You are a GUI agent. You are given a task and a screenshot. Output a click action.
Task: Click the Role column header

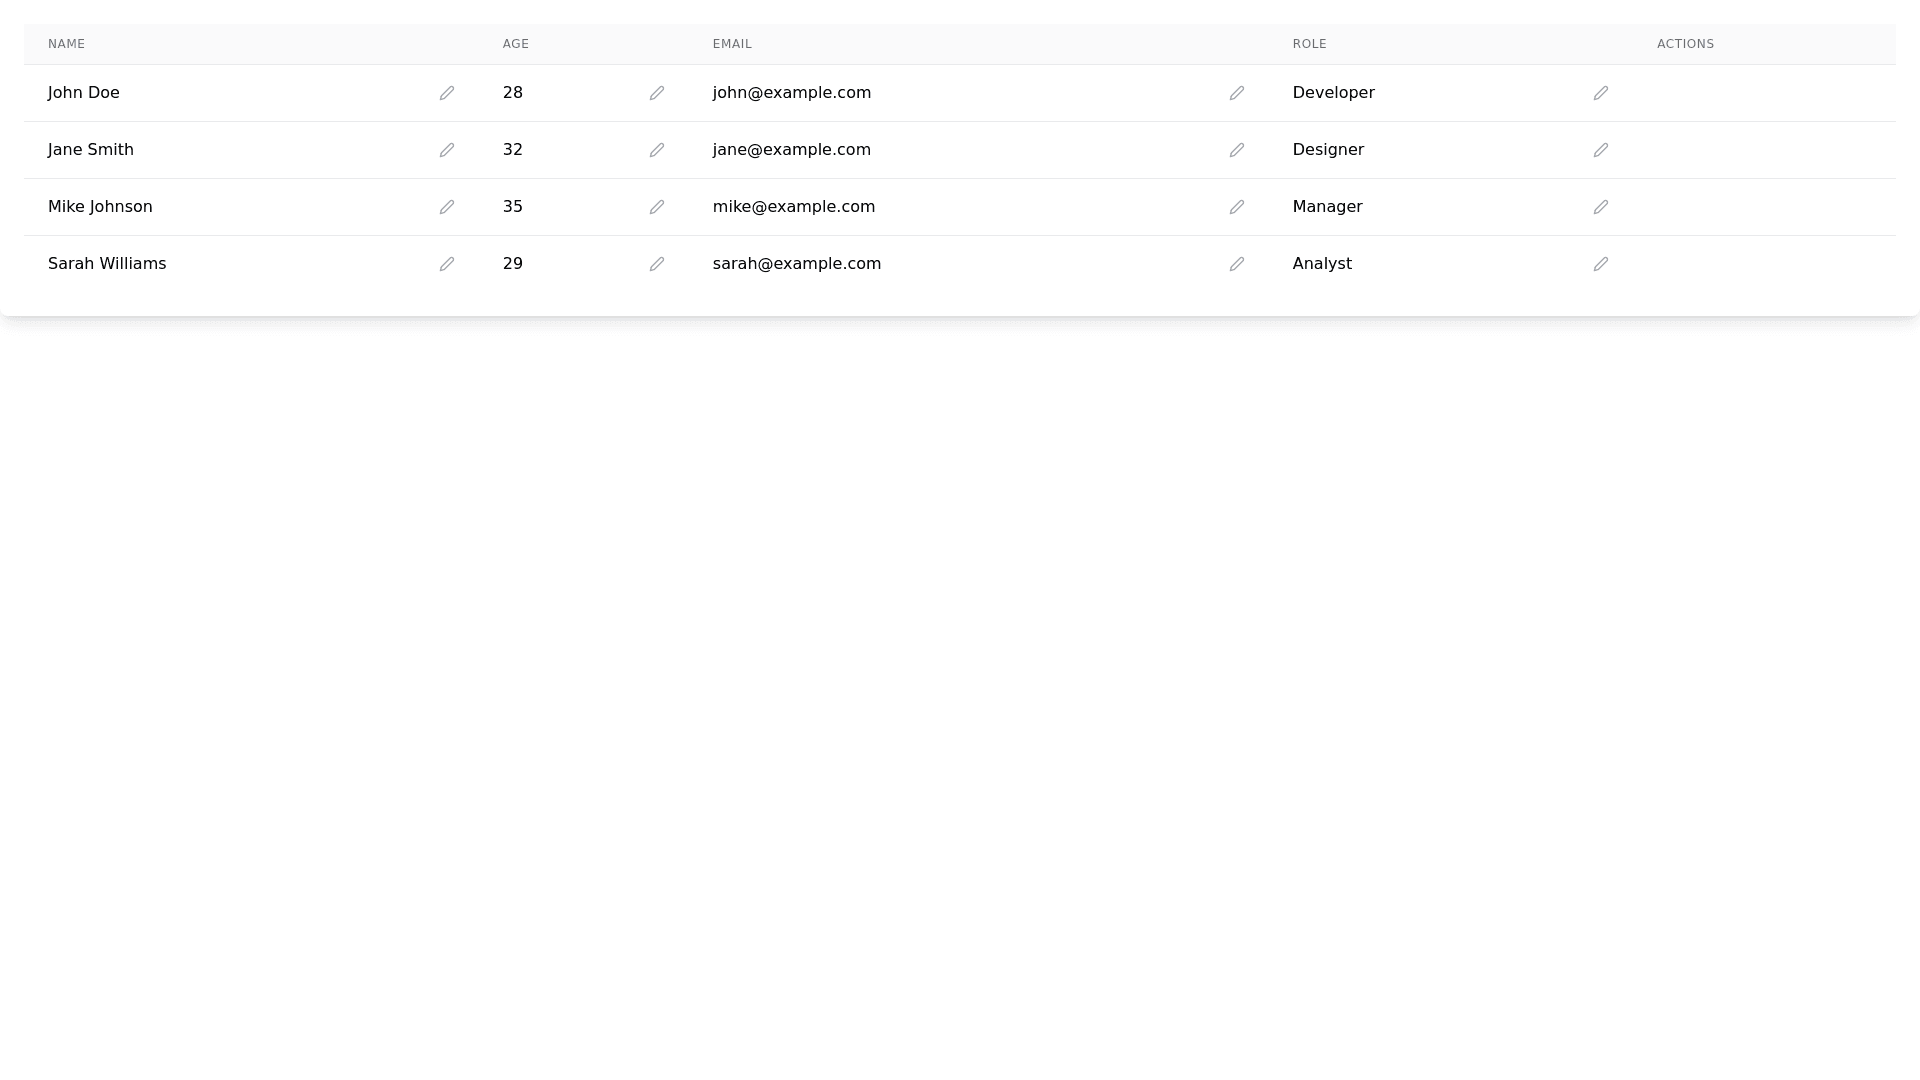tap(1309, 44)
